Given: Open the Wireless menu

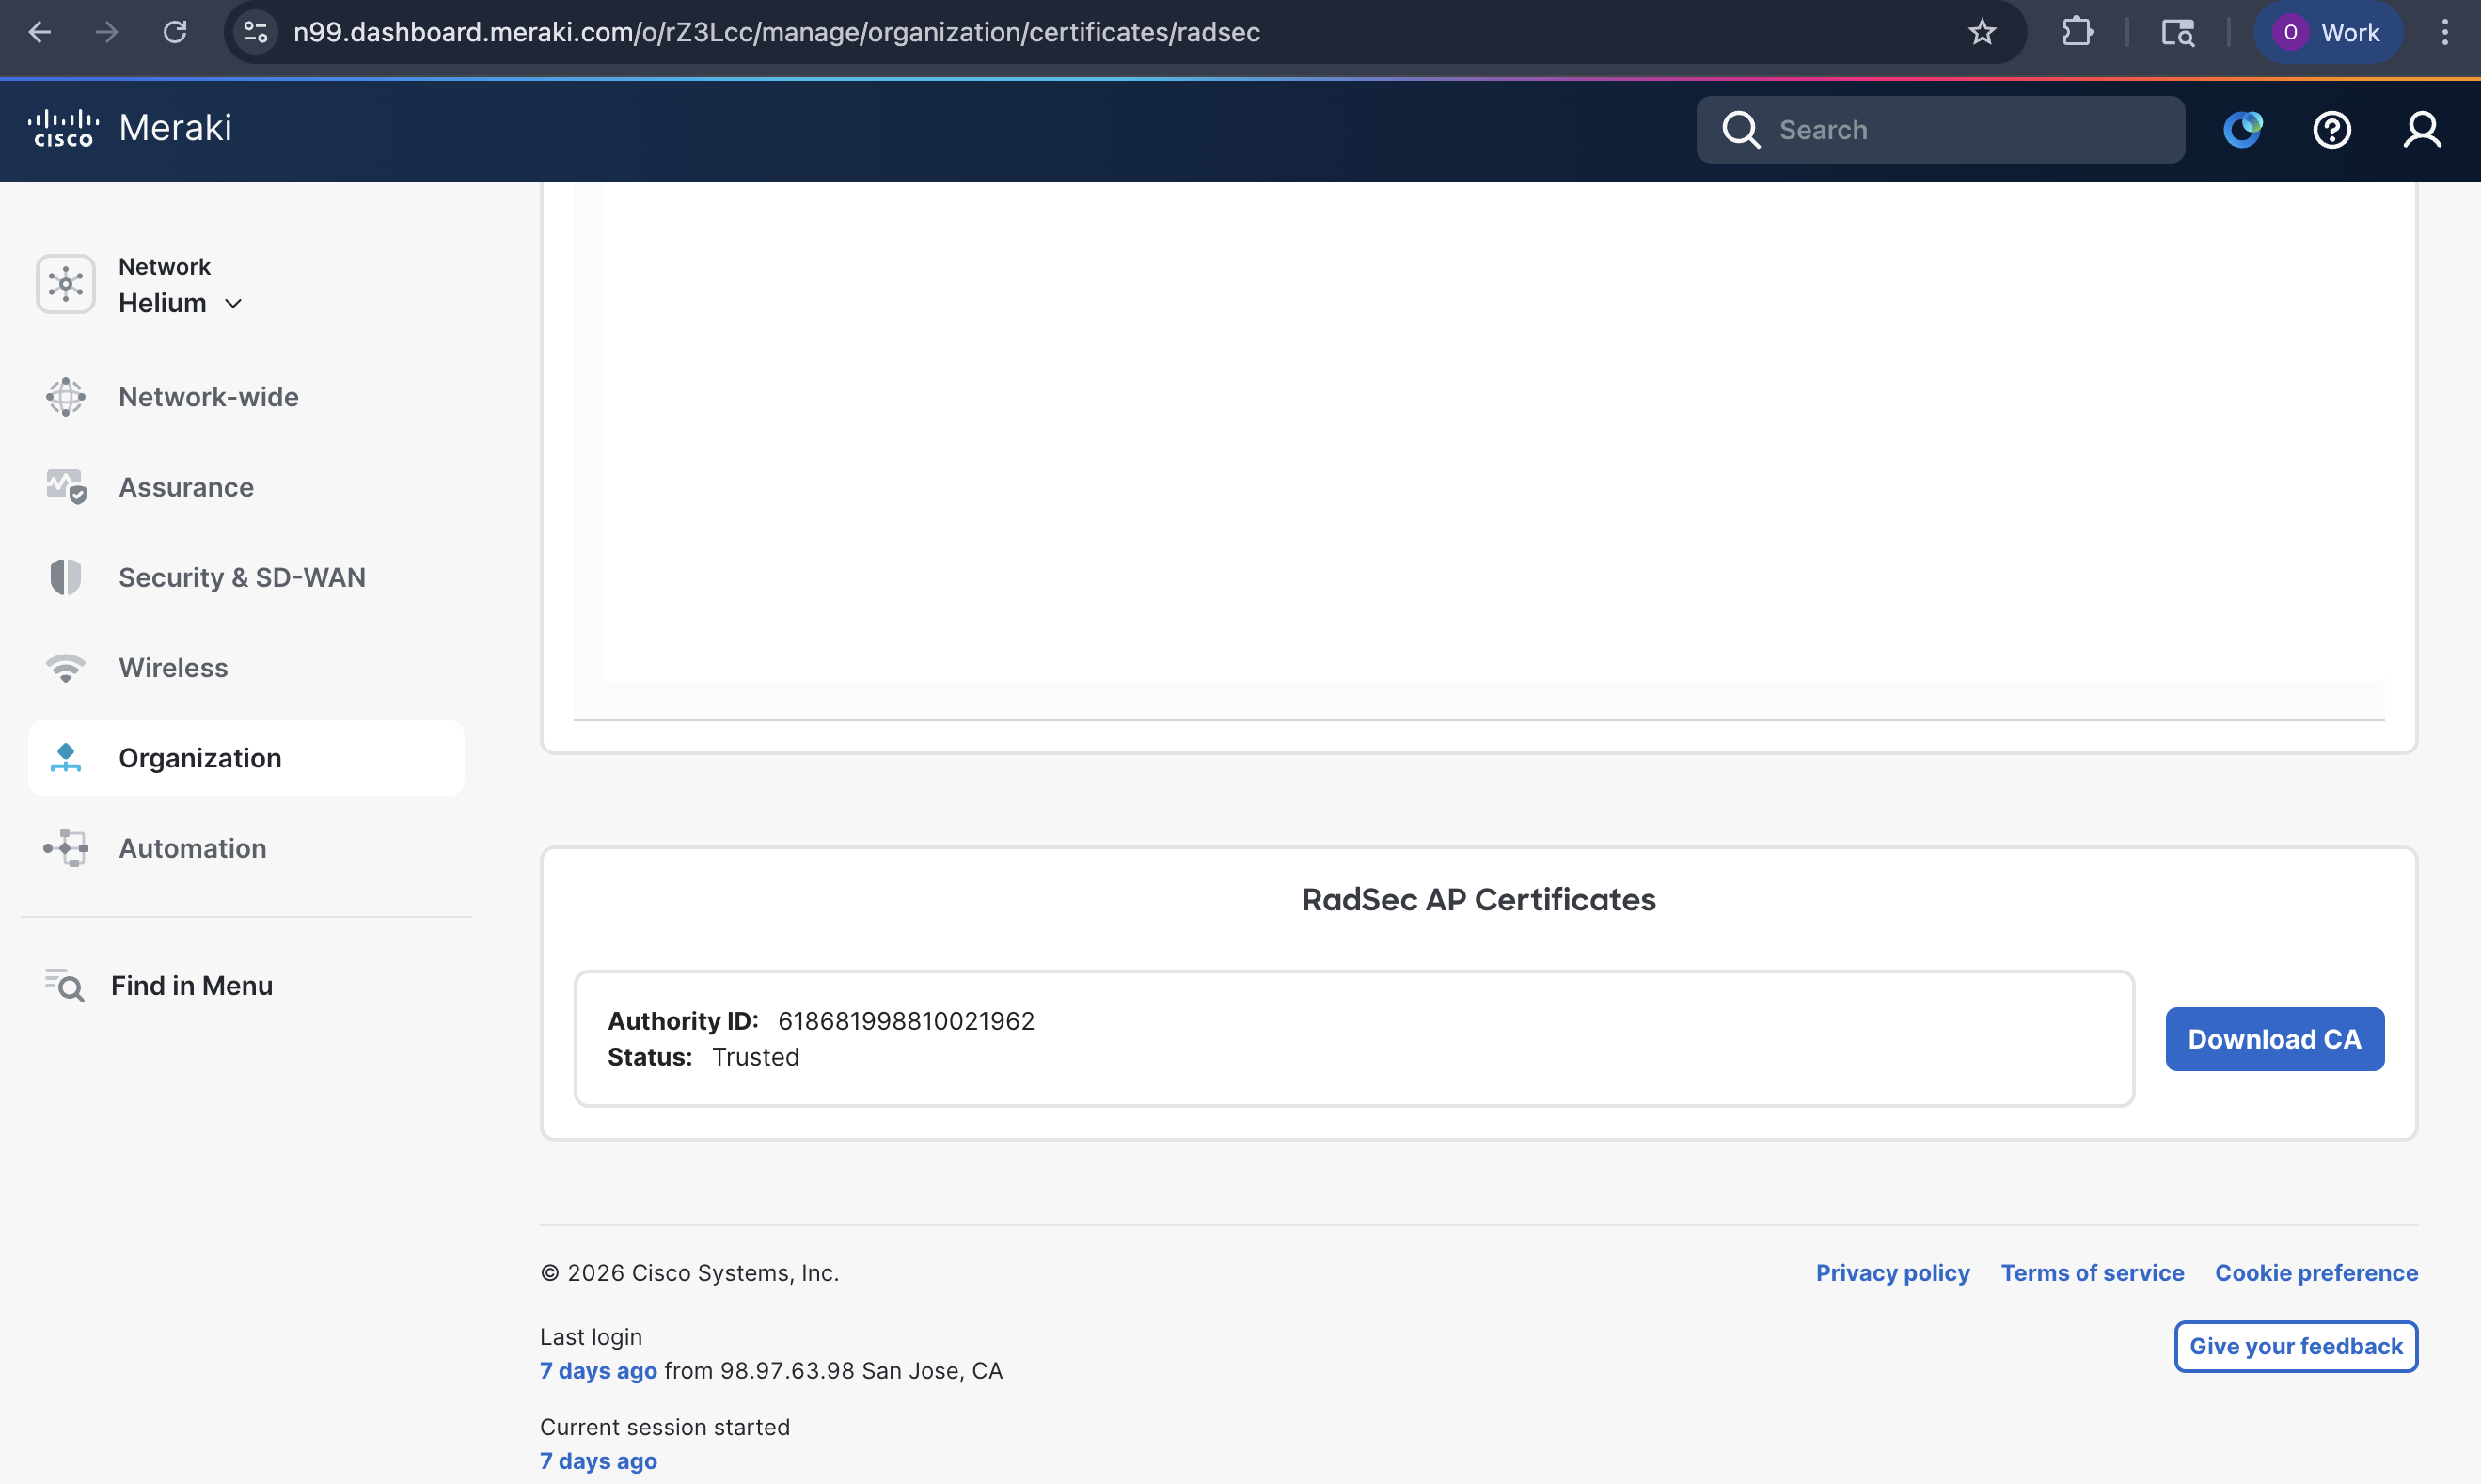Looking at the screenshot, I should [173, 668].
